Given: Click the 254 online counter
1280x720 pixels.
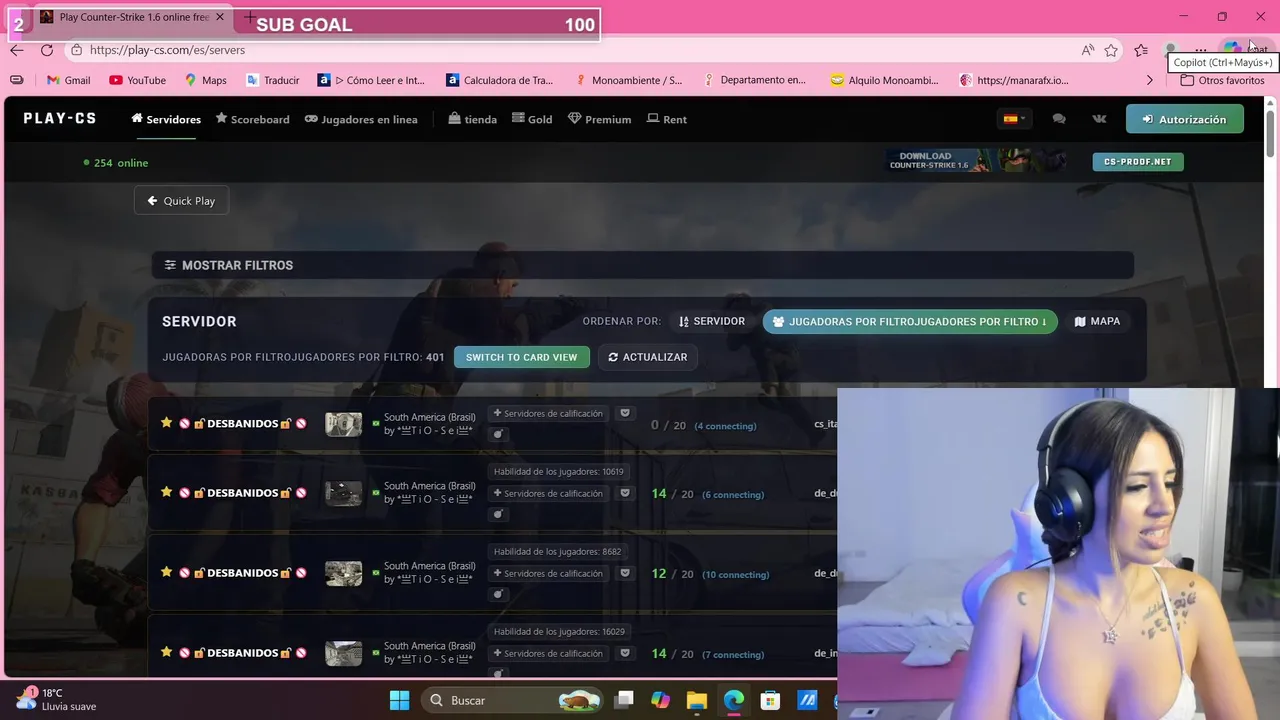Looking at the screenshot, I should coord(116,163).
